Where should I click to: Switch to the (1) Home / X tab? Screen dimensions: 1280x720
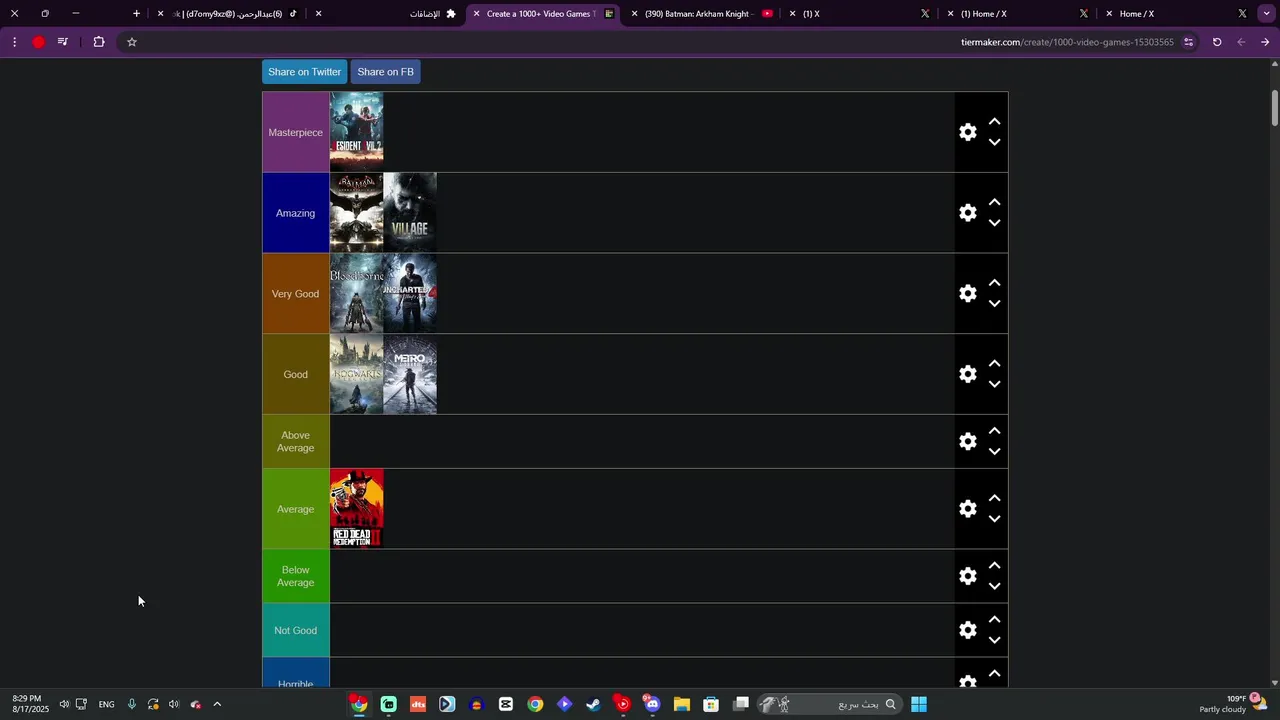(x=1017, y=14)
